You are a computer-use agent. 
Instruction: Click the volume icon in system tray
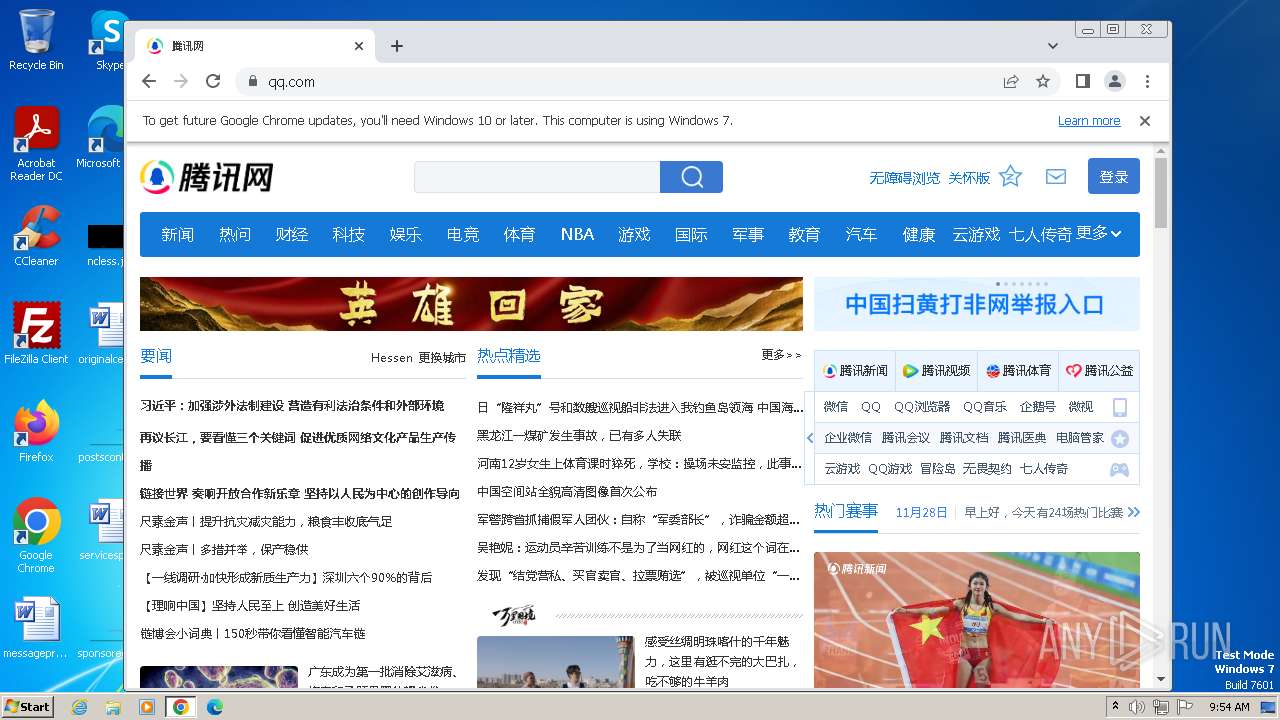coord(1137,707)
